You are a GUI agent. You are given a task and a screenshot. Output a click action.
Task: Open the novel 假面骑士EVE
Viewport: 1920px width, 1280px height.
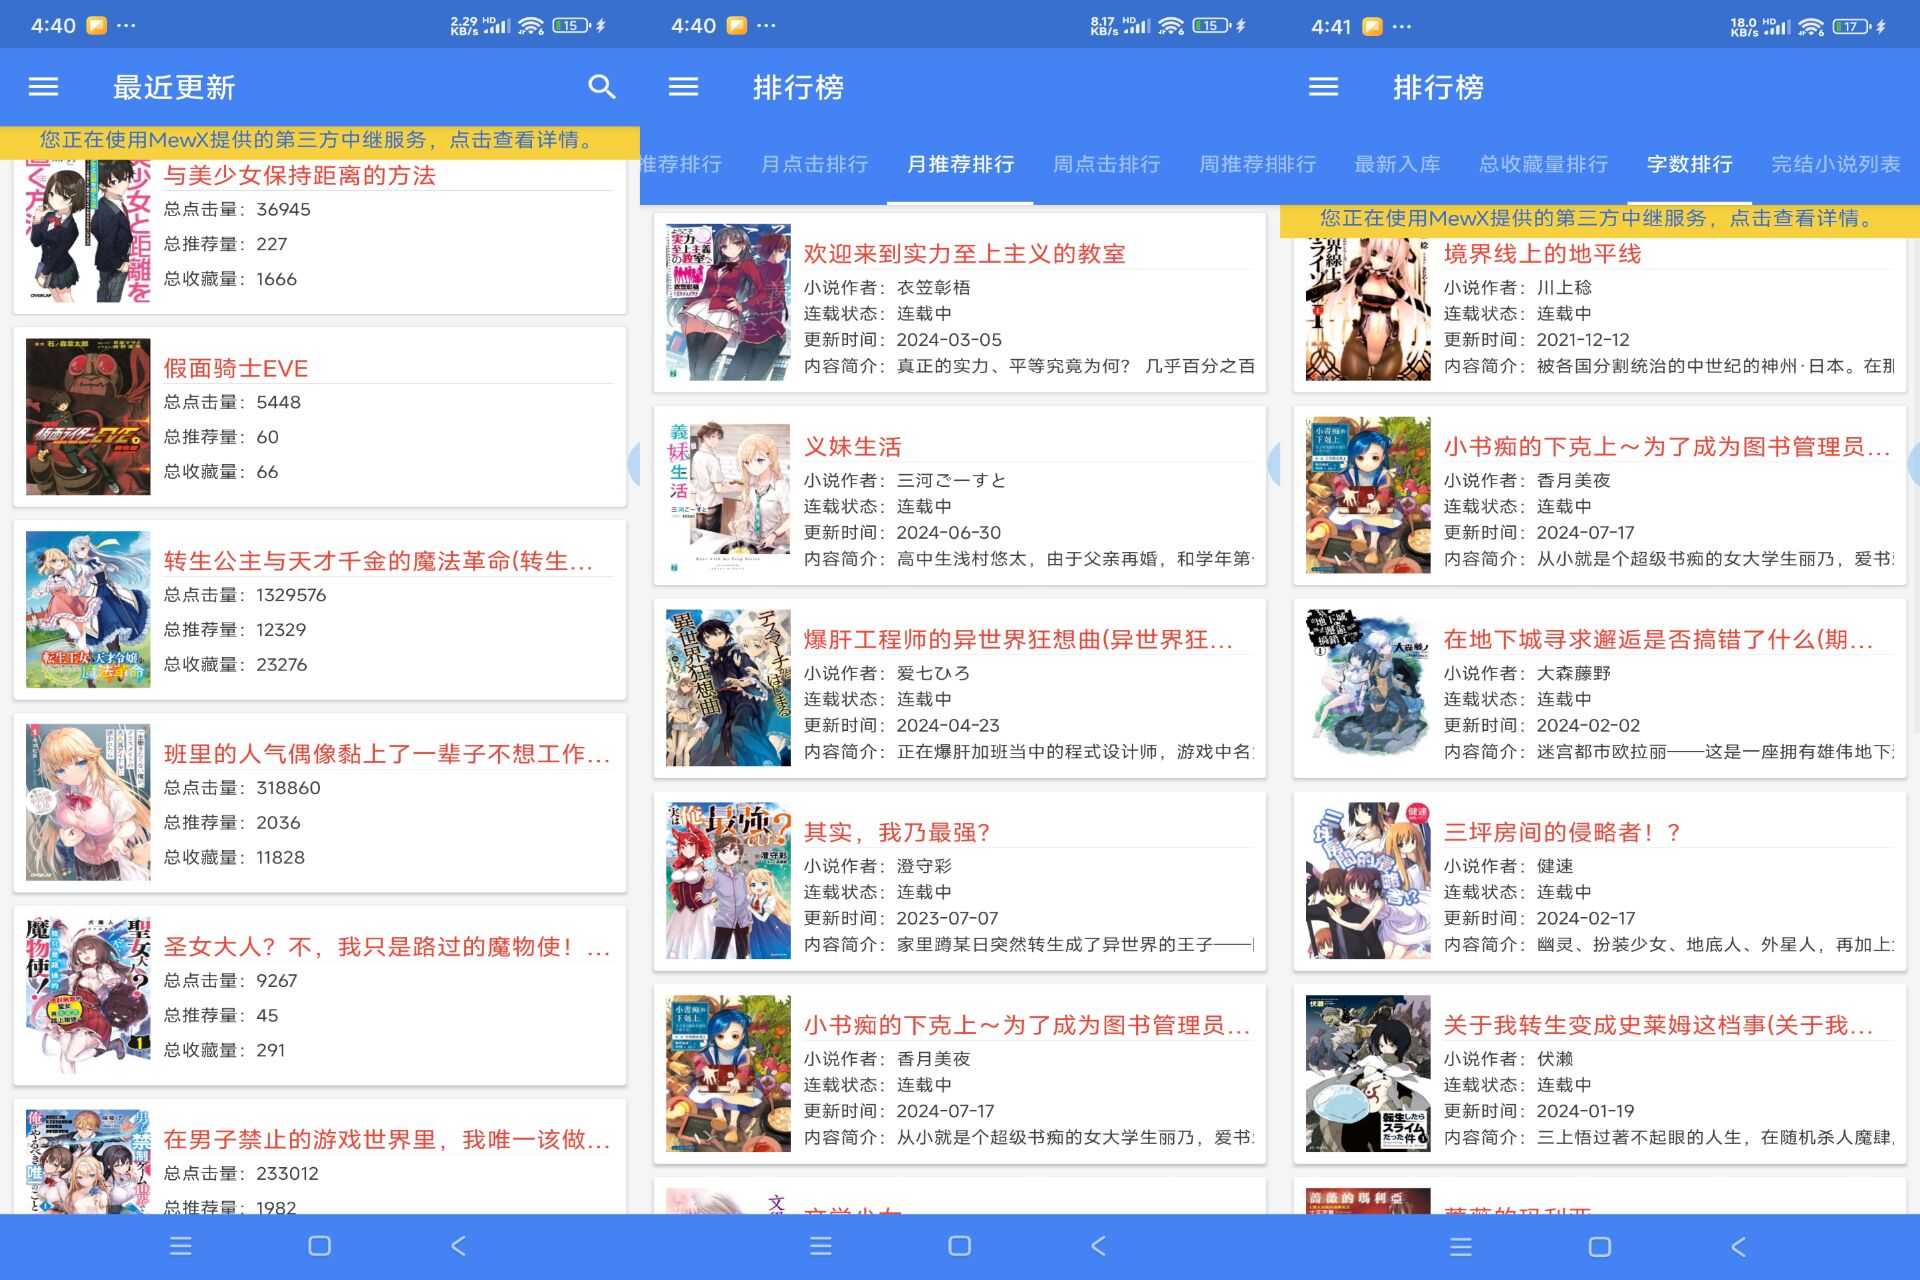pyautogui.click(x=235, y=368)
